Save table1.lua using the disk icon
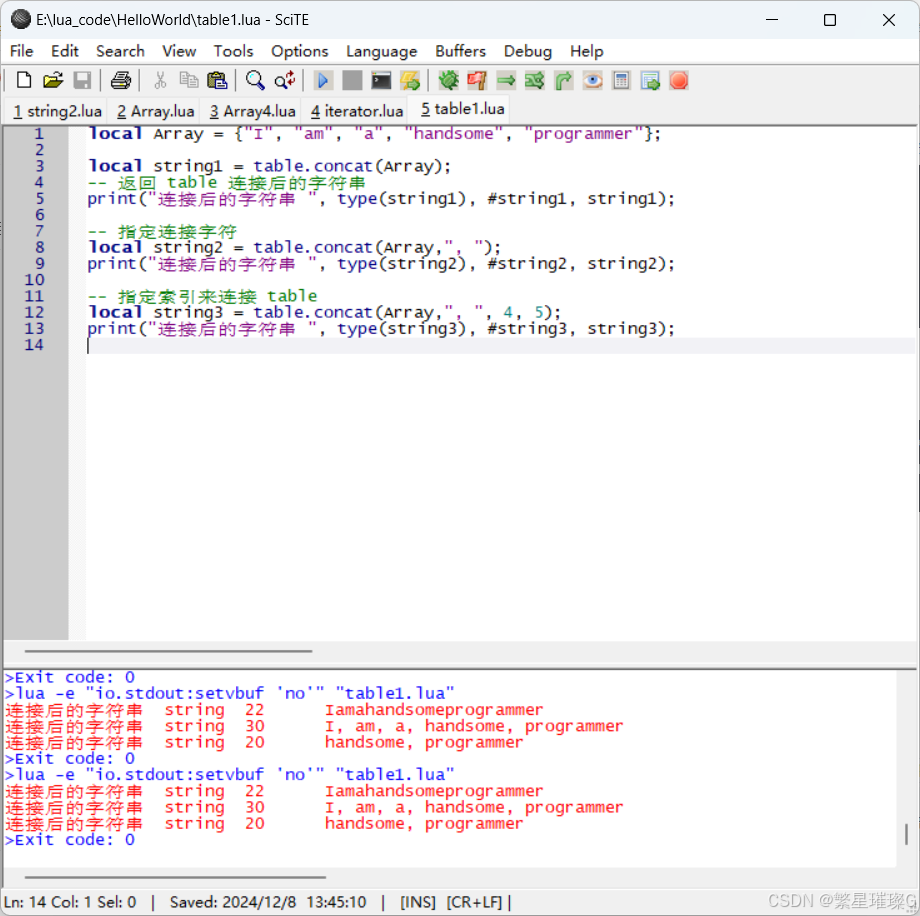This screenshot has height=916, width=920. tap(83, 80)
